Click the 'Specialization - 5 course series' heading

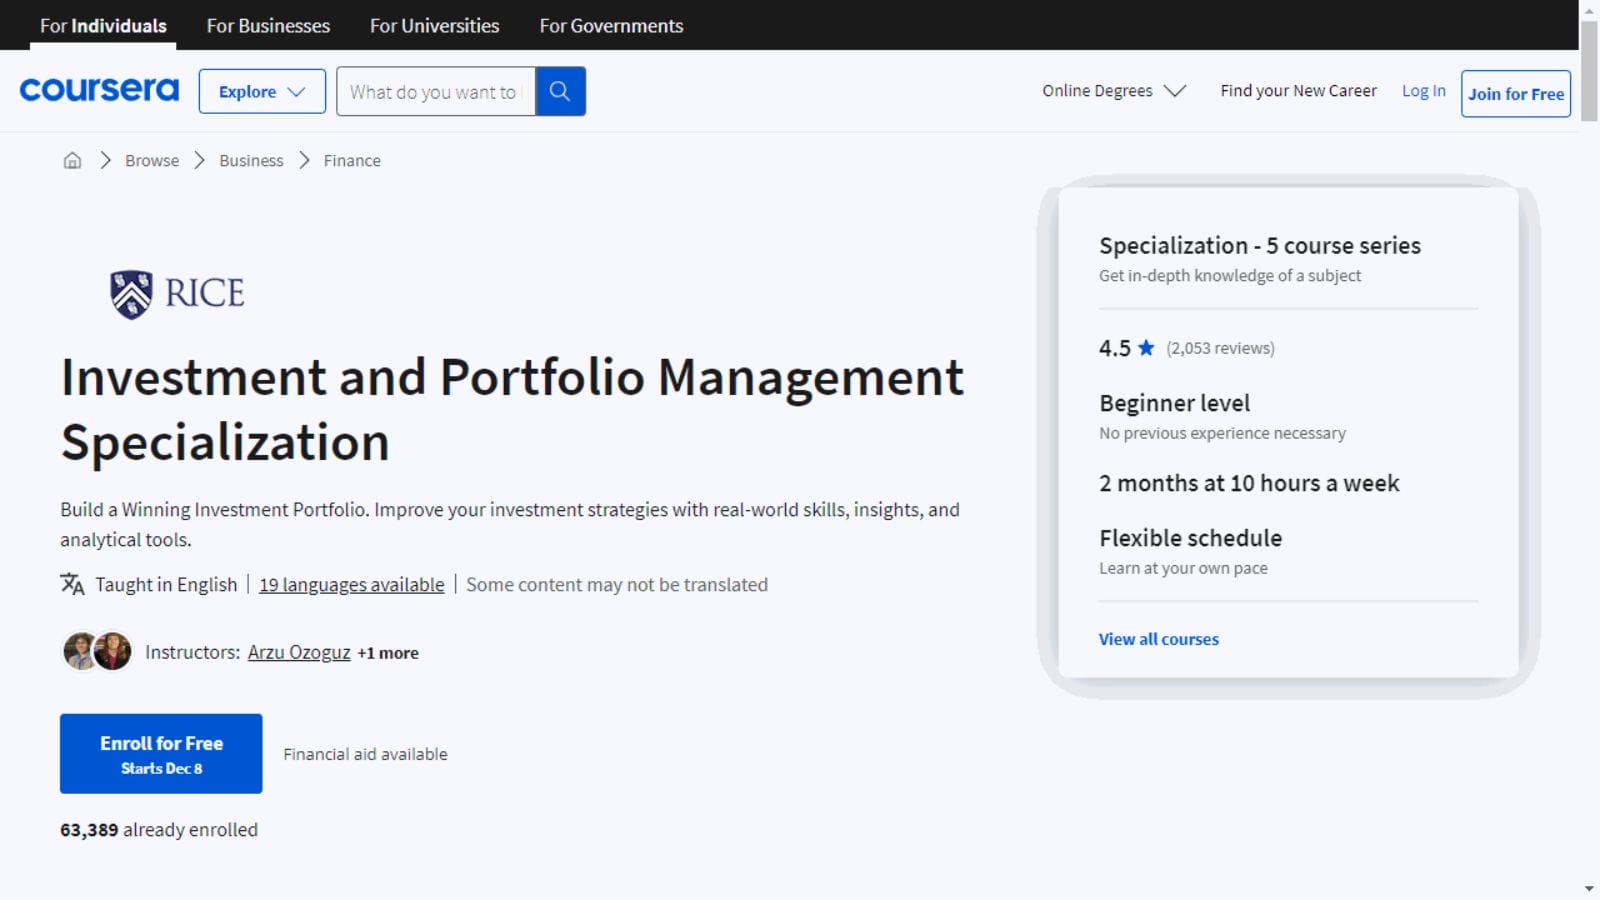coord(1260,245)
